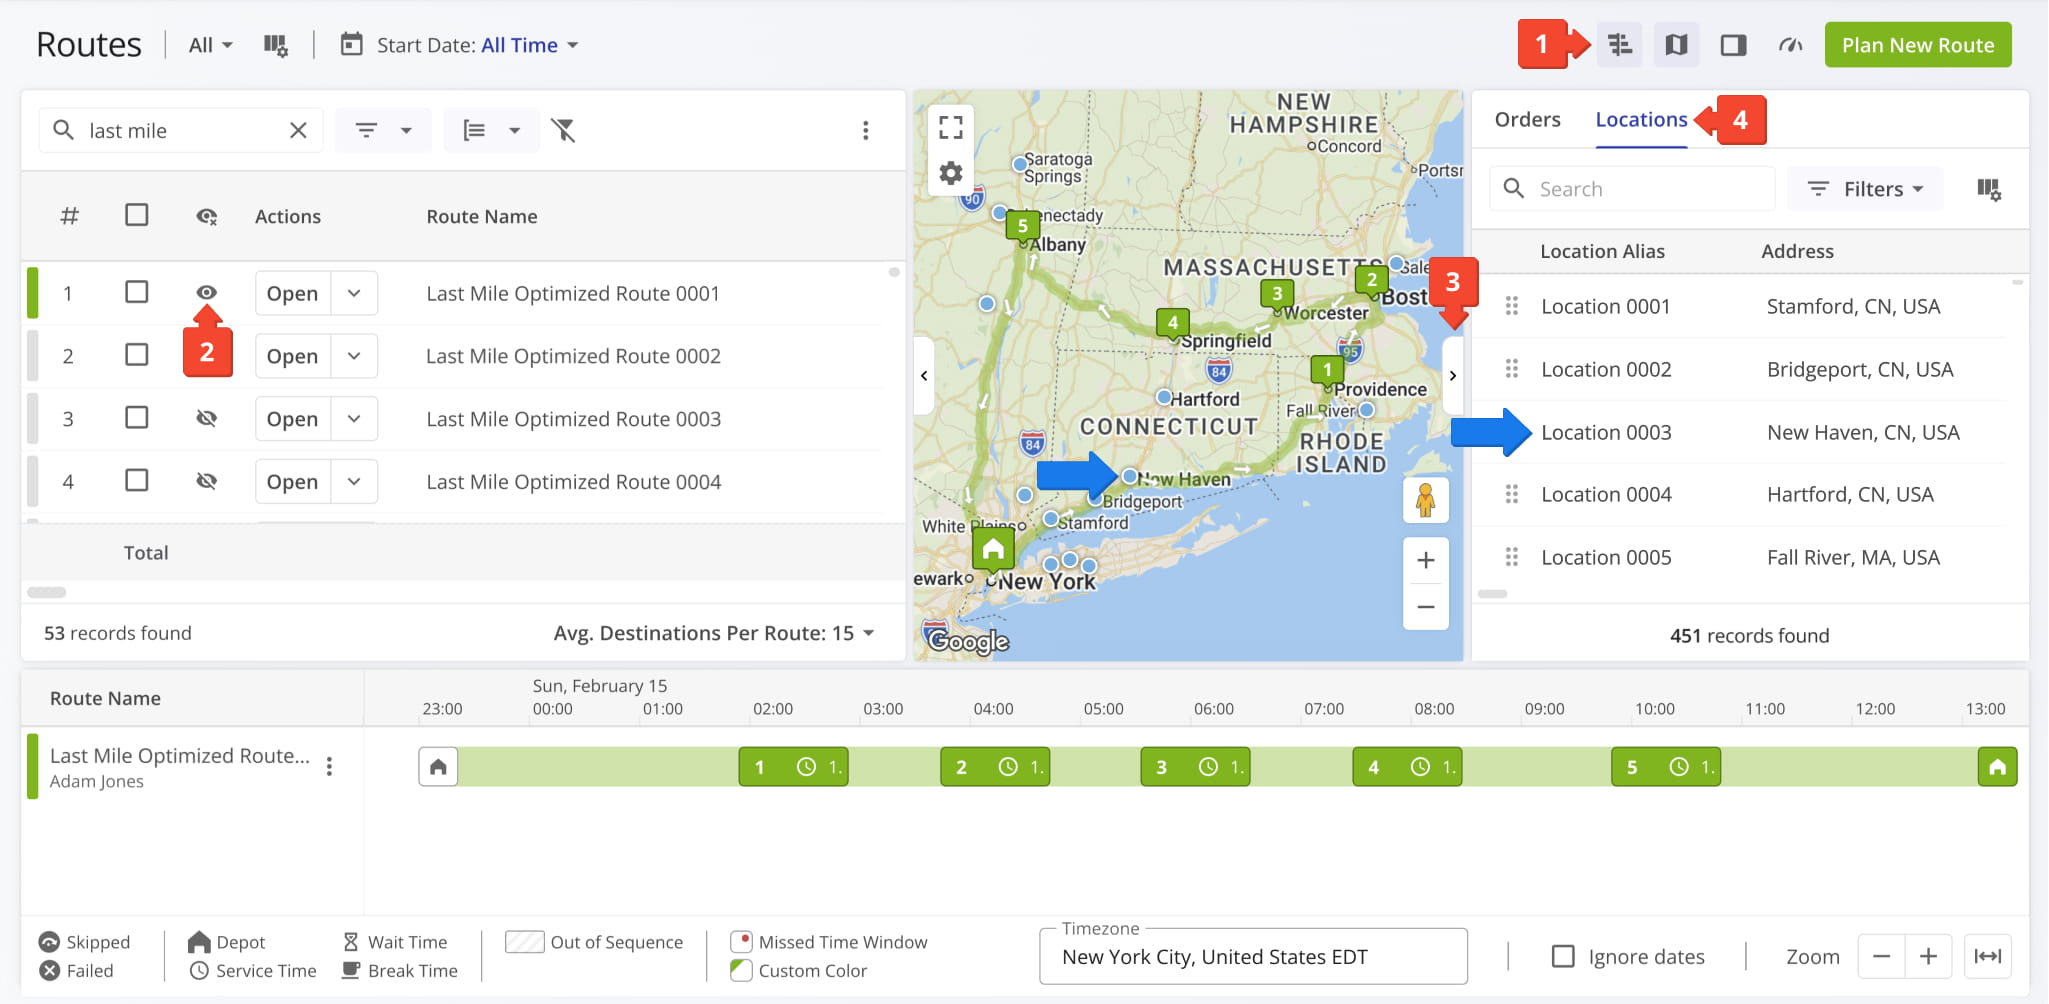2049x1004 pixels.
Task: Clear all filters with crossed funnel icon
Action: pos(564,130)
